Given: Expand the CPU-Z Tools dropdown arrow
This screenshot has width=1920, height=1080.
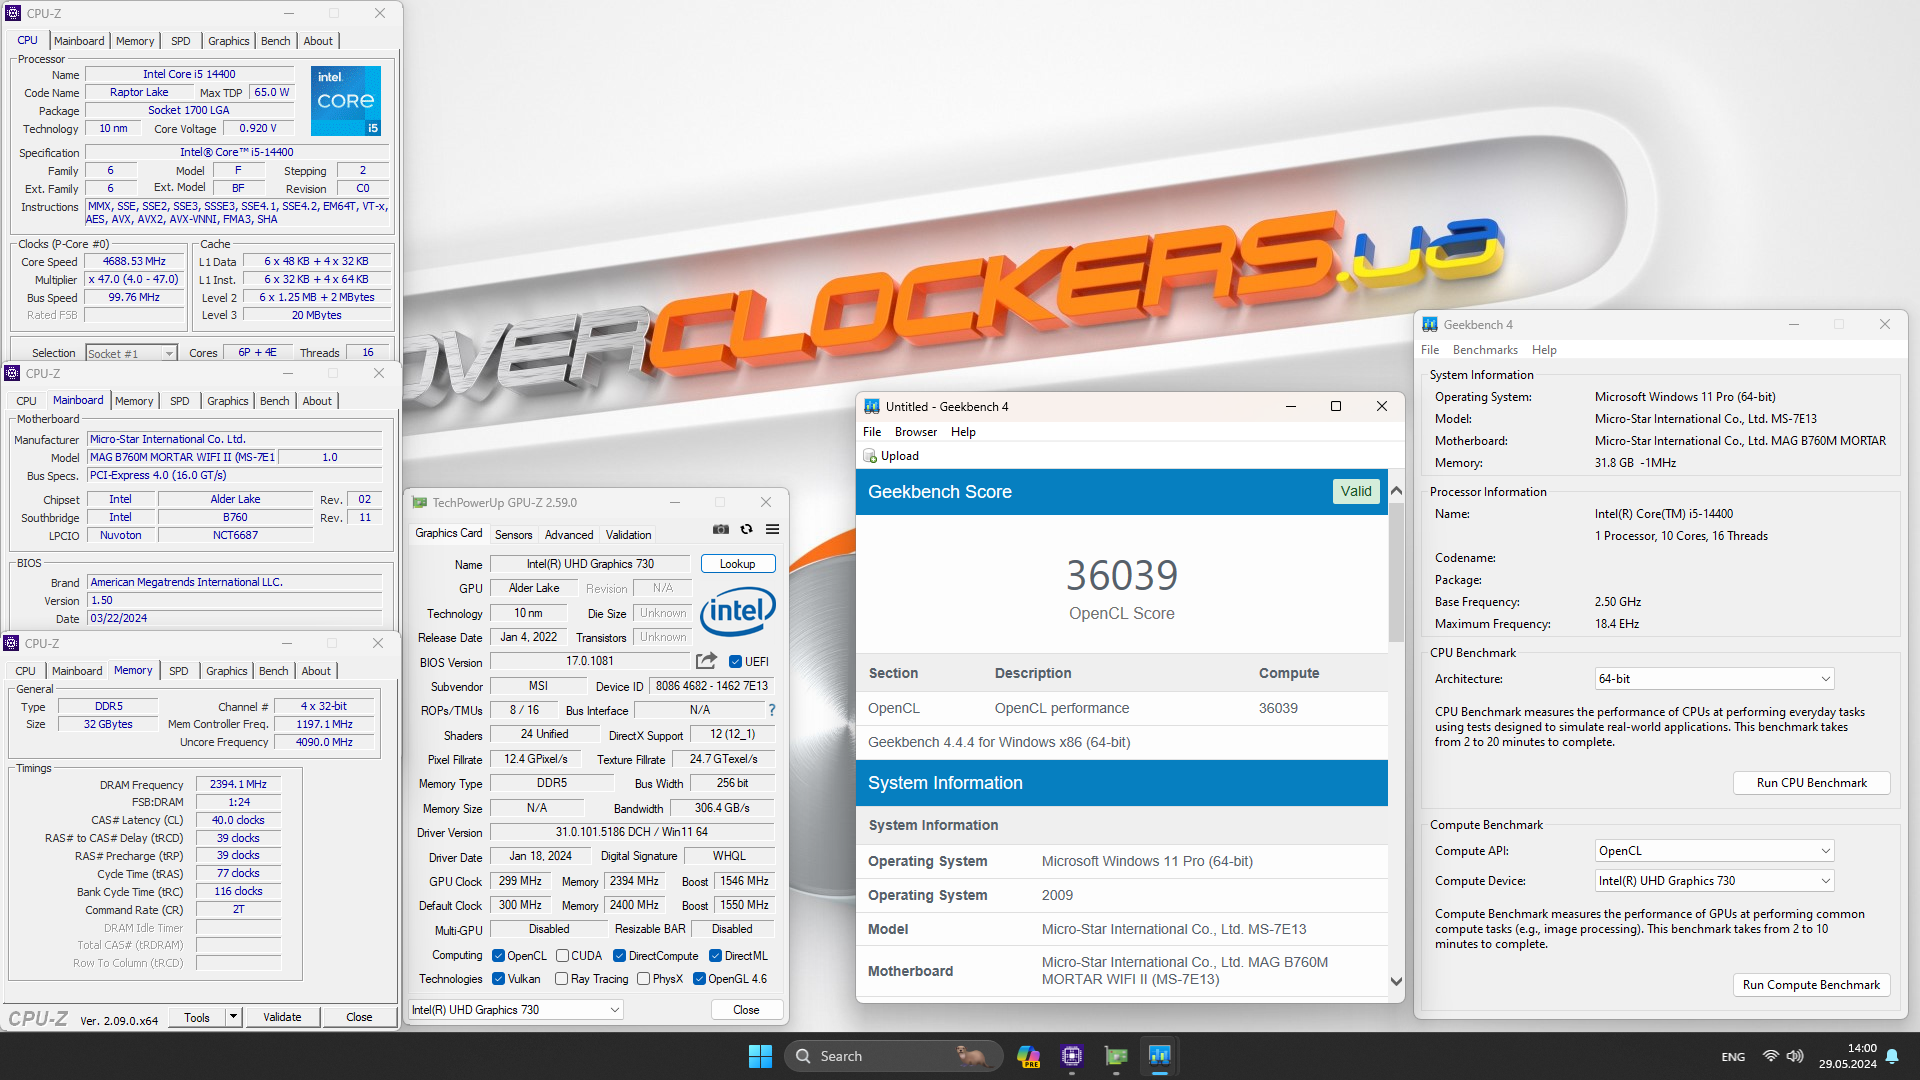Looking at the screenshot, I should click(x=233, y=1017).
